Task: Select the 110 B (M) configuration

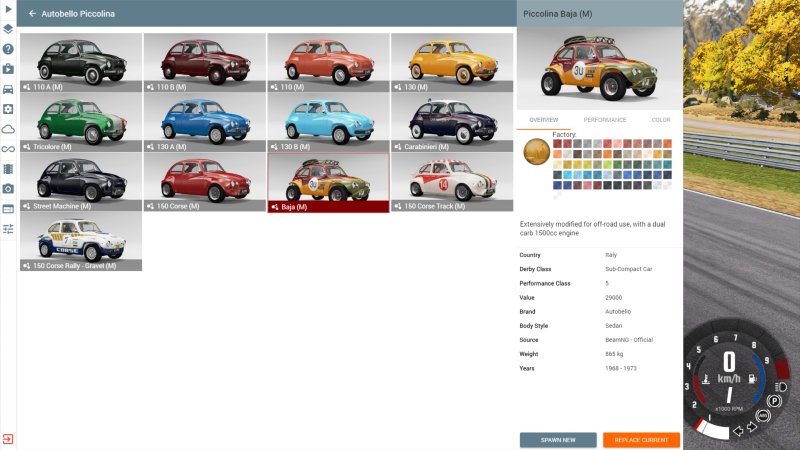Action: (205, 63)
